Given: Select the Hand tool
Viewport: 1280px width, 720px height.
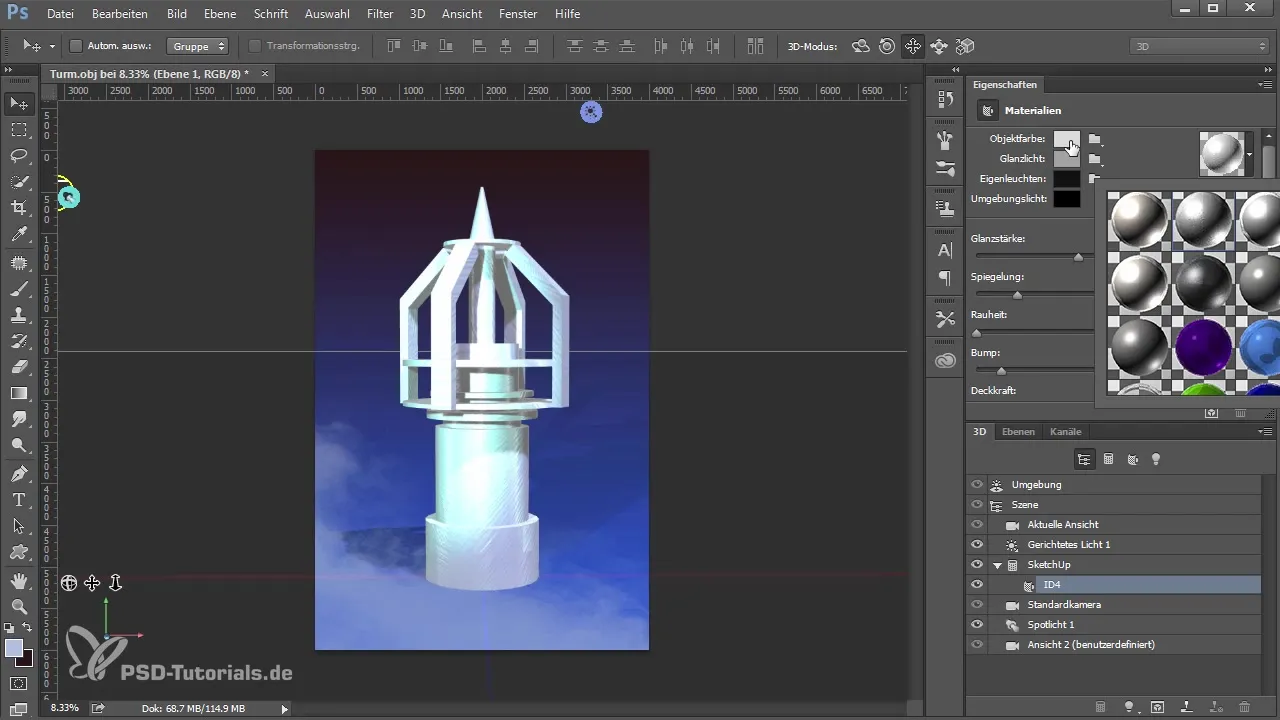Looking at the screenshot, I should coord(19,580).
